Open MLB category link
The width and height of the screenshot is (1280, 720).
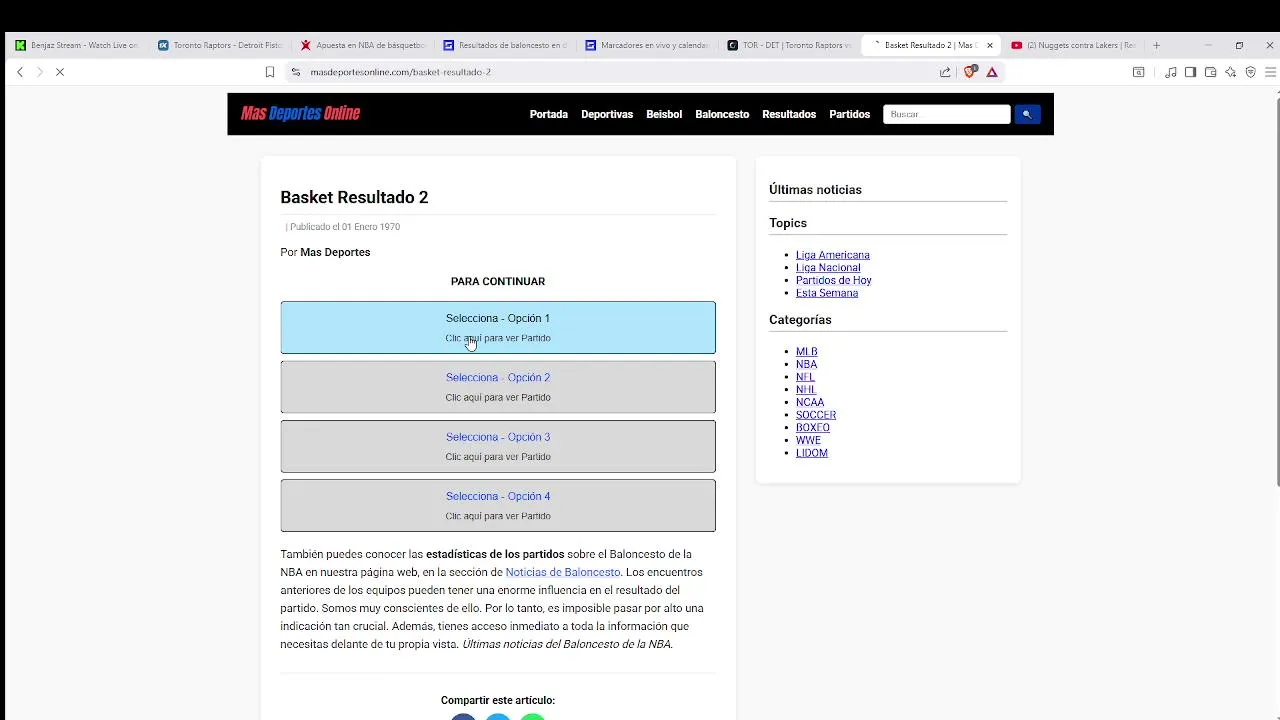806,352
